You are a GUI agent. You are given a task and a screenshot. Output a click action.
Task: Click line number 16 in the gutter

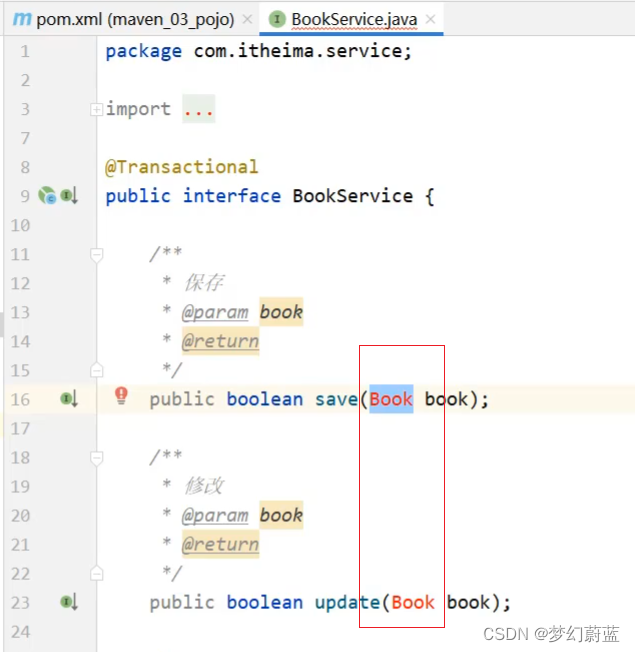[20, 400]
